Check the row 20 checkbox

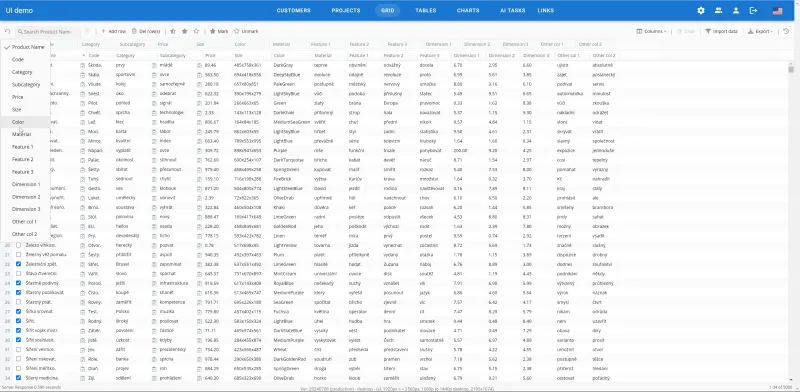18,246
